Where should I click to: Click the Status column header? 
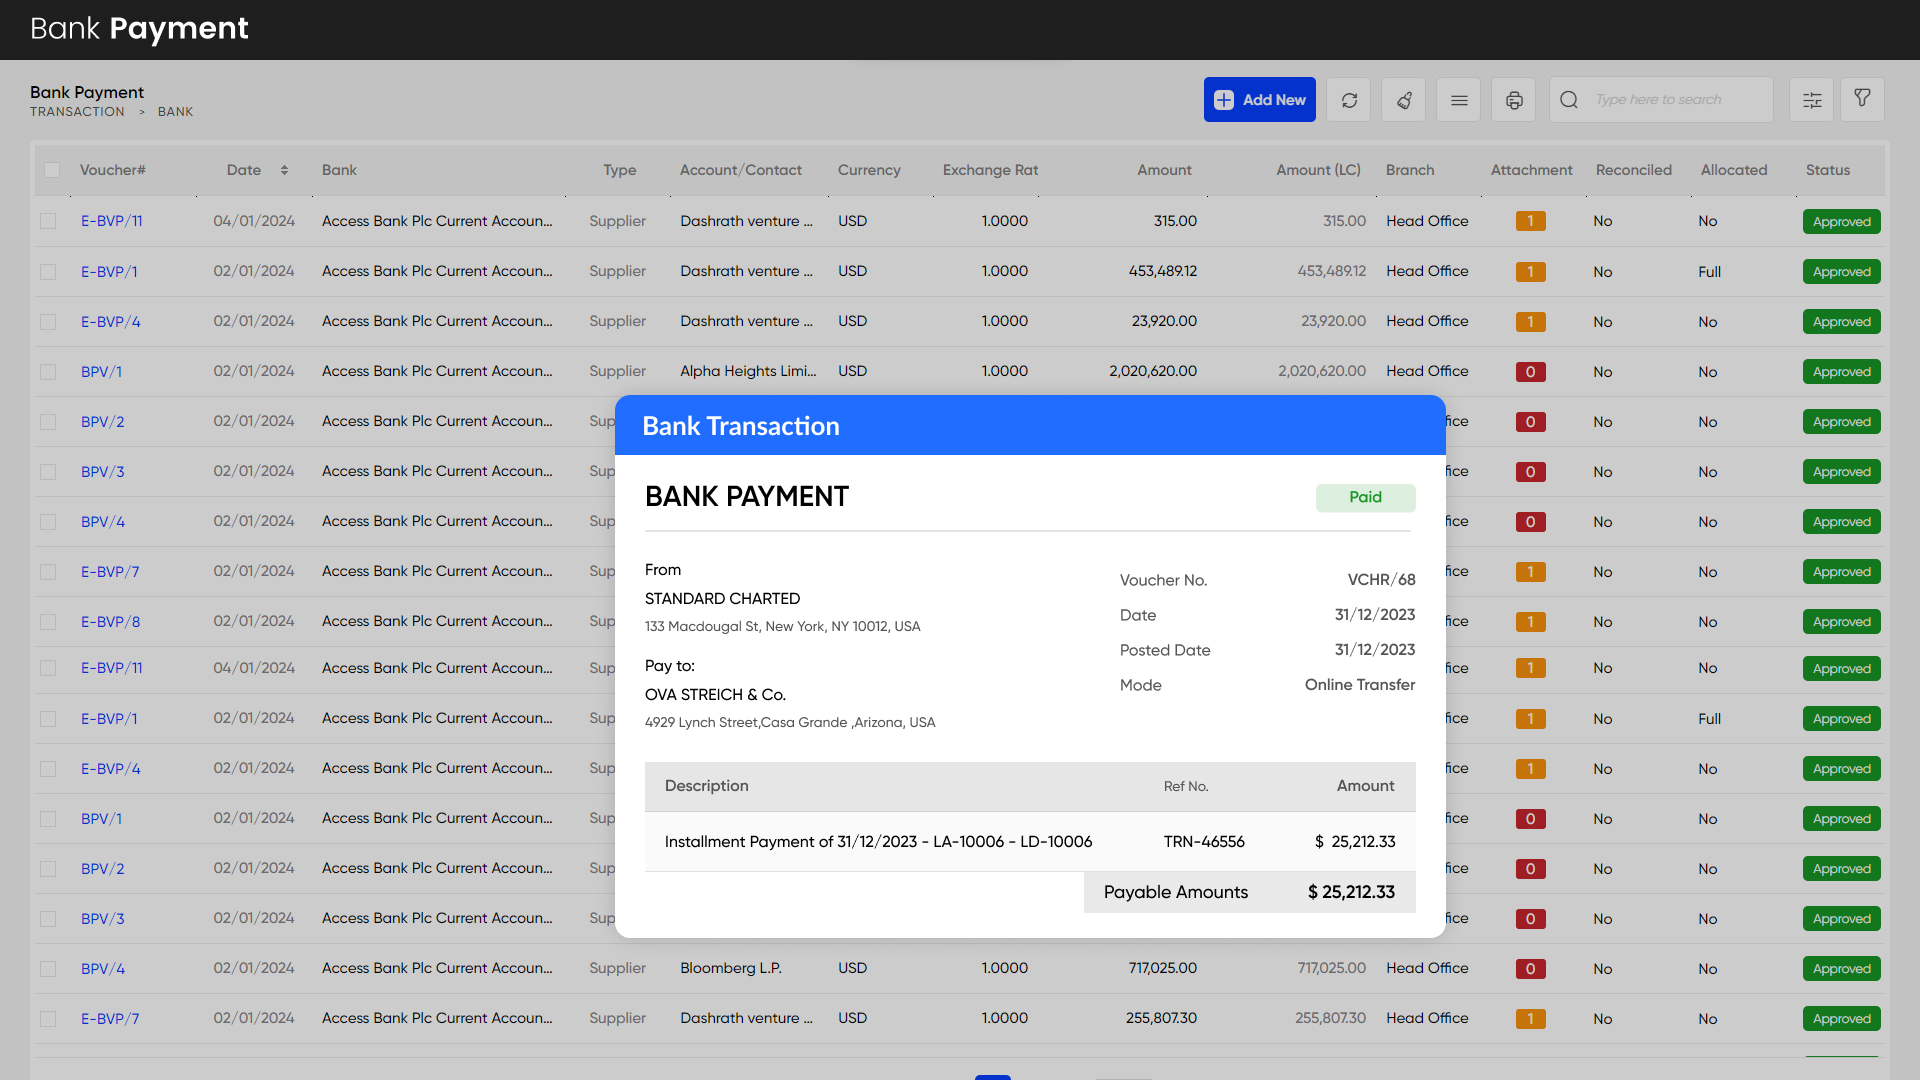point(1827,170)
